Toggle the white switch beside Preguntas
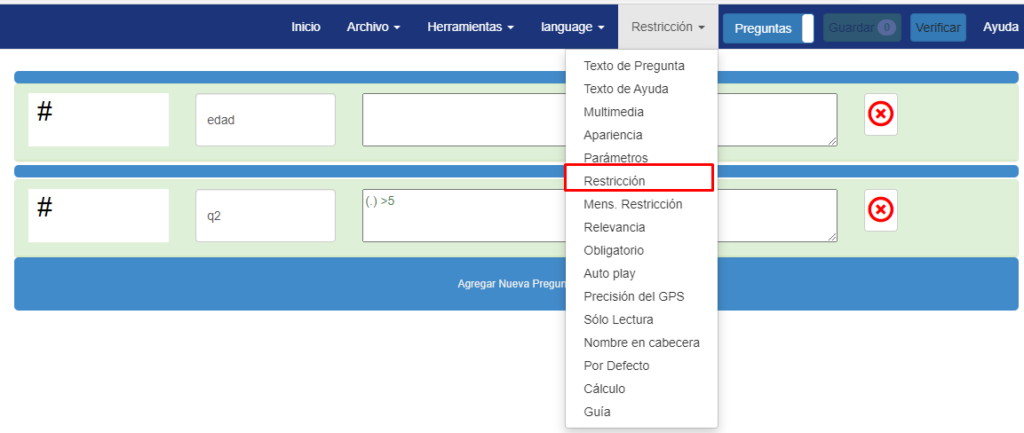The image size is (1024, 433). [808, 28]
